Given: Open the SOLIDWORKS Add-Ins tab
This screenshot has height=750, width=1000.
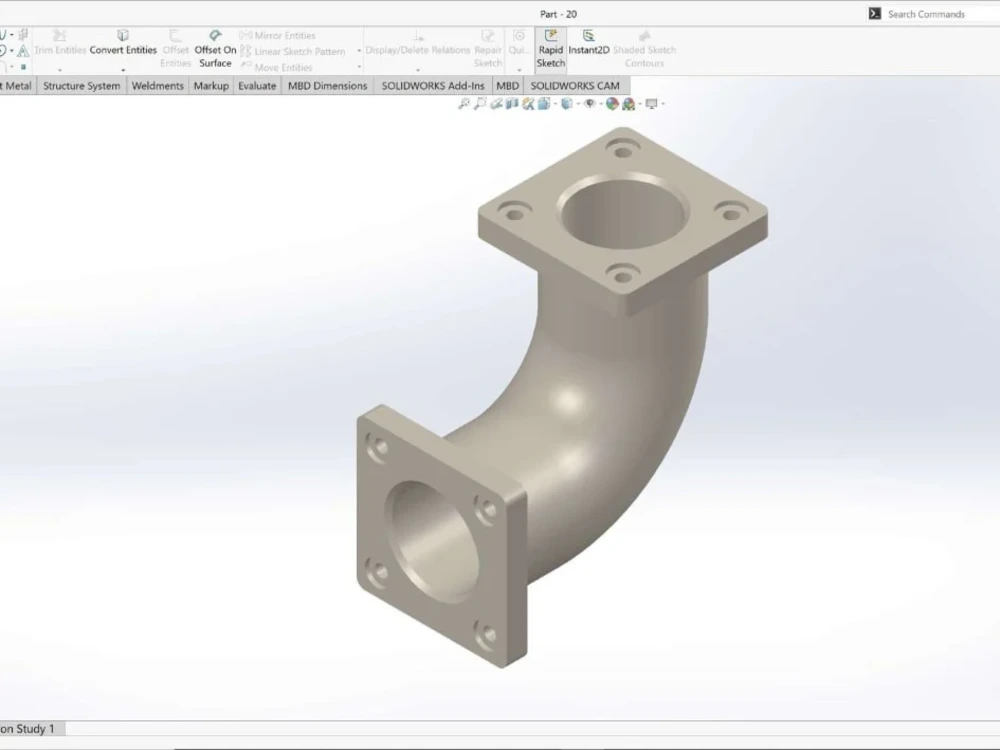Looking at the screenshot, I should coord(432,86).
